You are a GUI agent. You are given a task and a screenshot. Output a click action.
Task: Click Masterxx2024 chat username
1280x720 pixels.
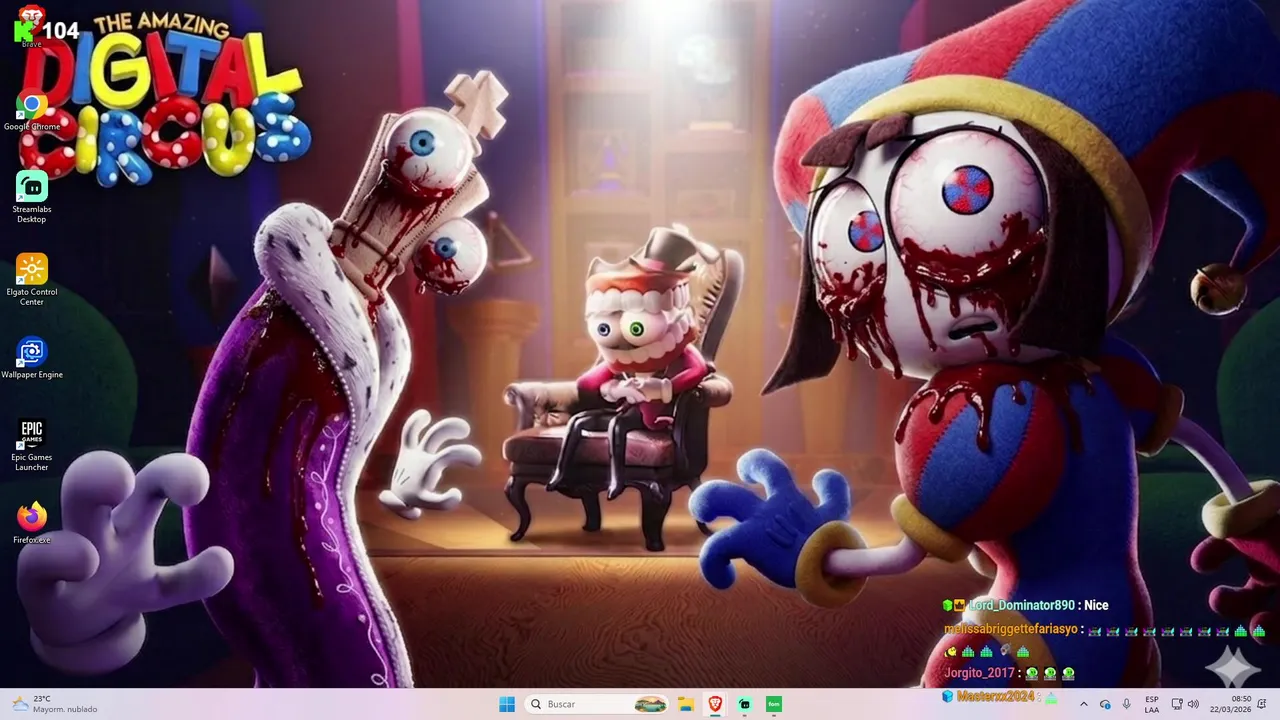pyautogui.click(x=996, y=696)
